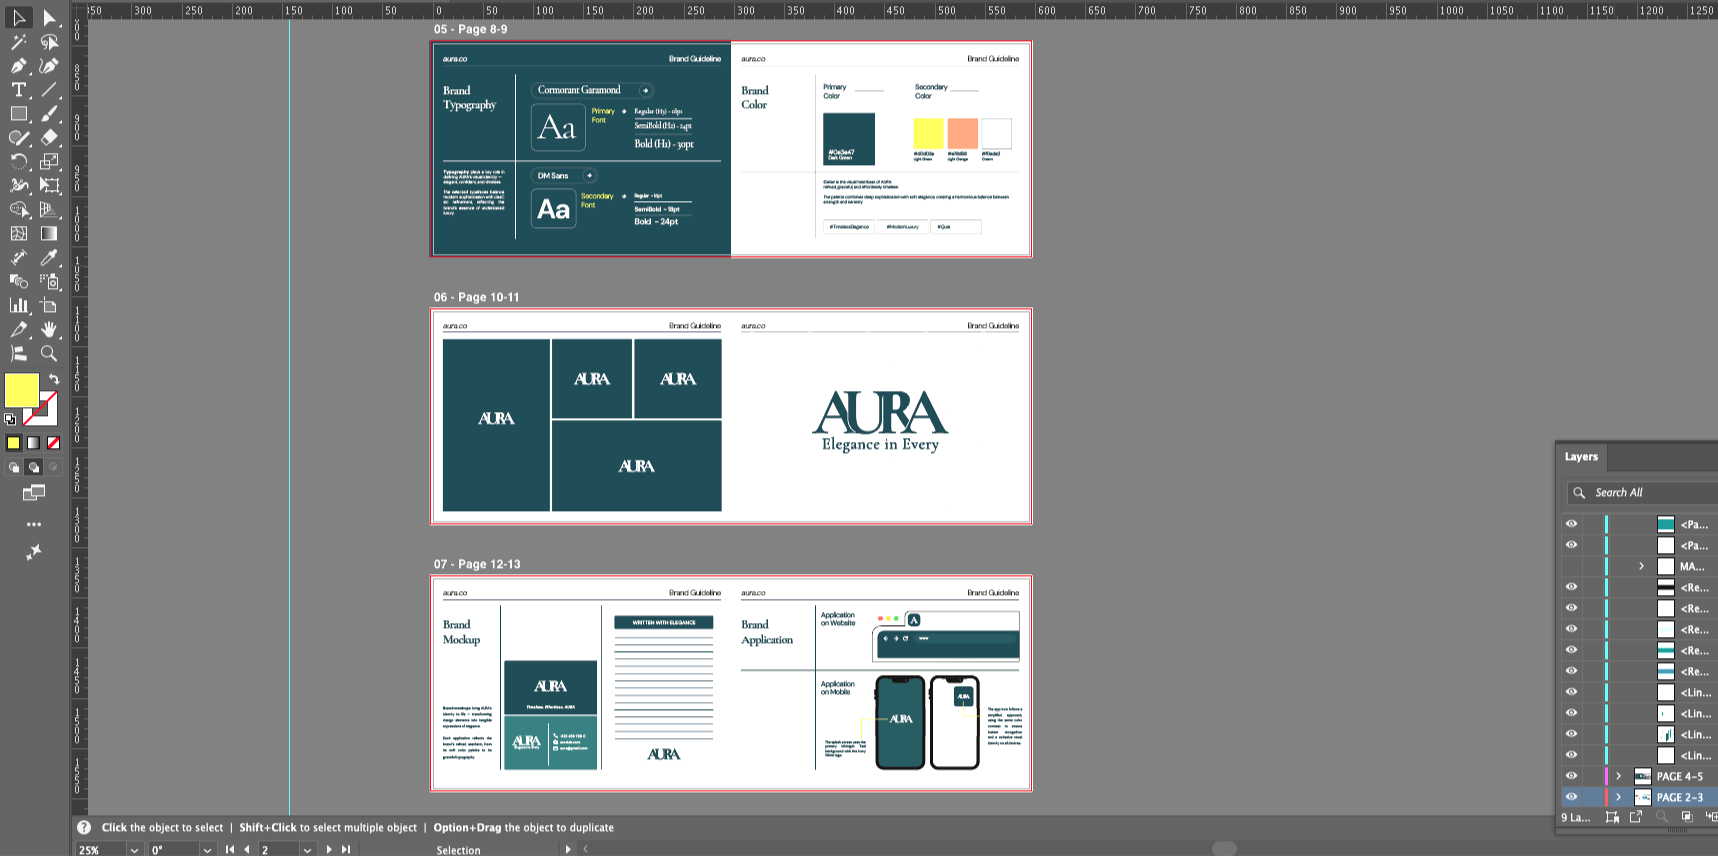Select the Gradient tool
Screen dimensions: 1718x856
[x=49, y=234]
